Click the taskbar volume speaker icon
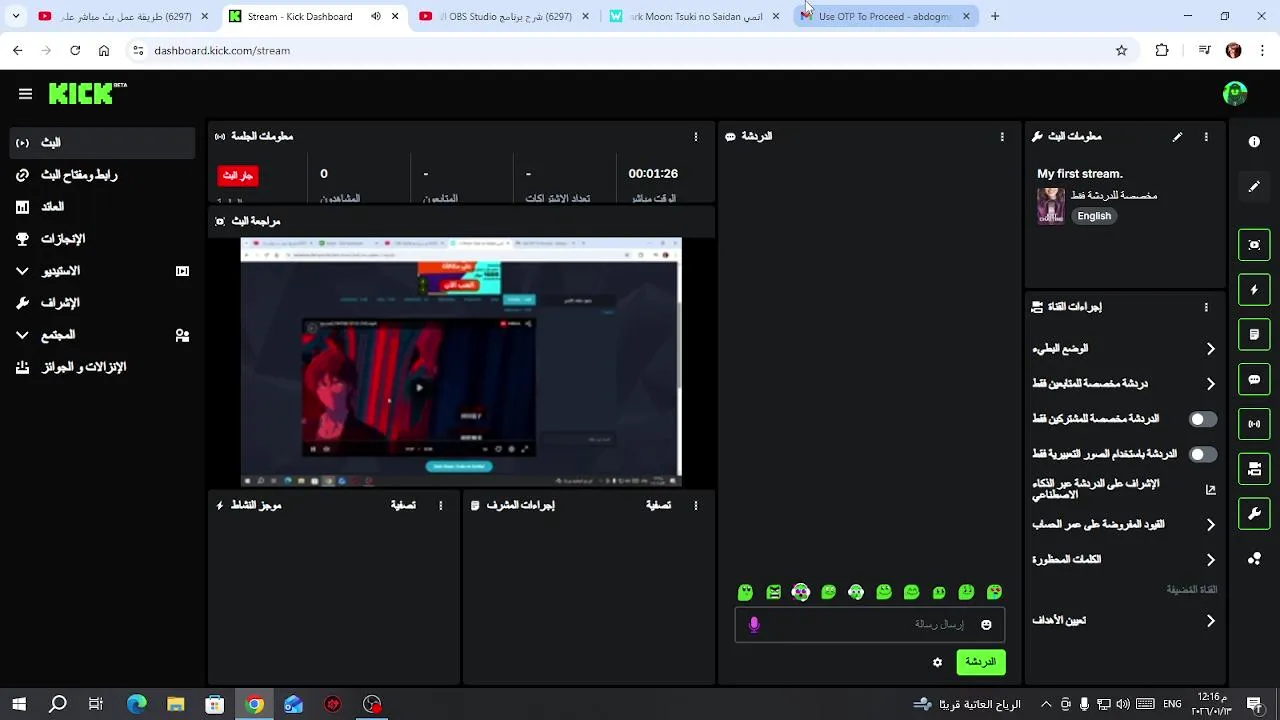 [1123, 704]
